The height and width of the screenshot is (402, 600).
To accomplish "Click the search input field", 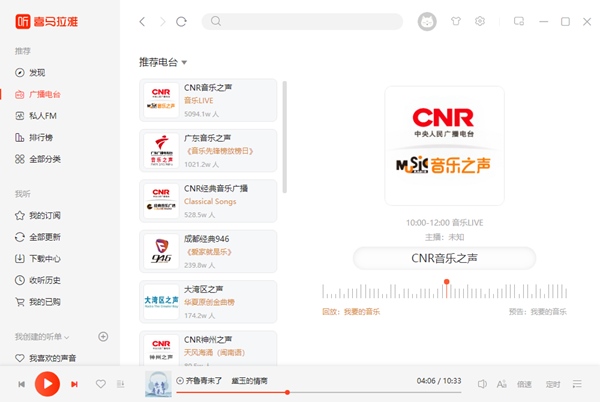I will (300, 21).
